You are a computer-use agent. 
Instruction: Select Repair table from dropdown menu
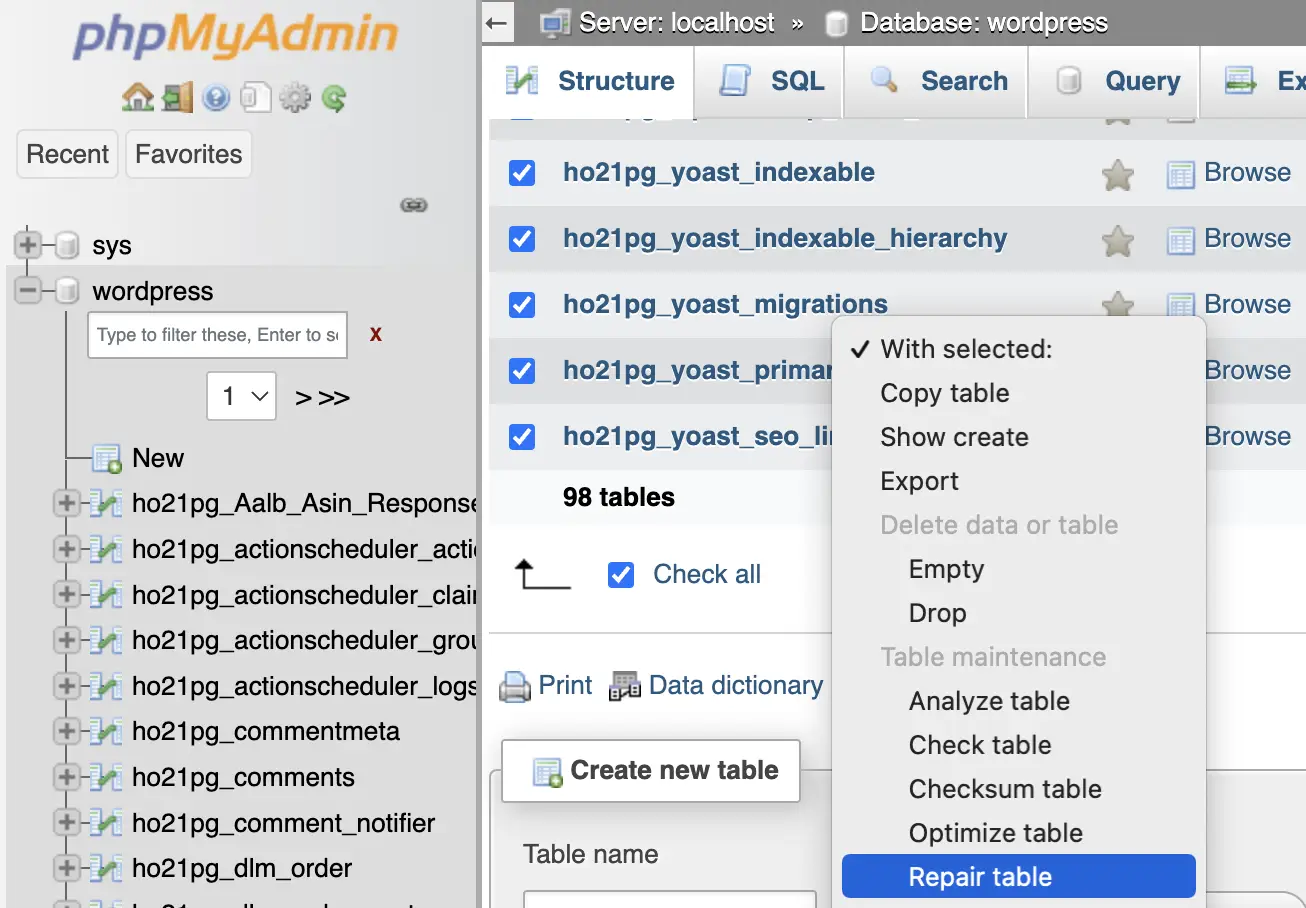(x=1019, y=877)
